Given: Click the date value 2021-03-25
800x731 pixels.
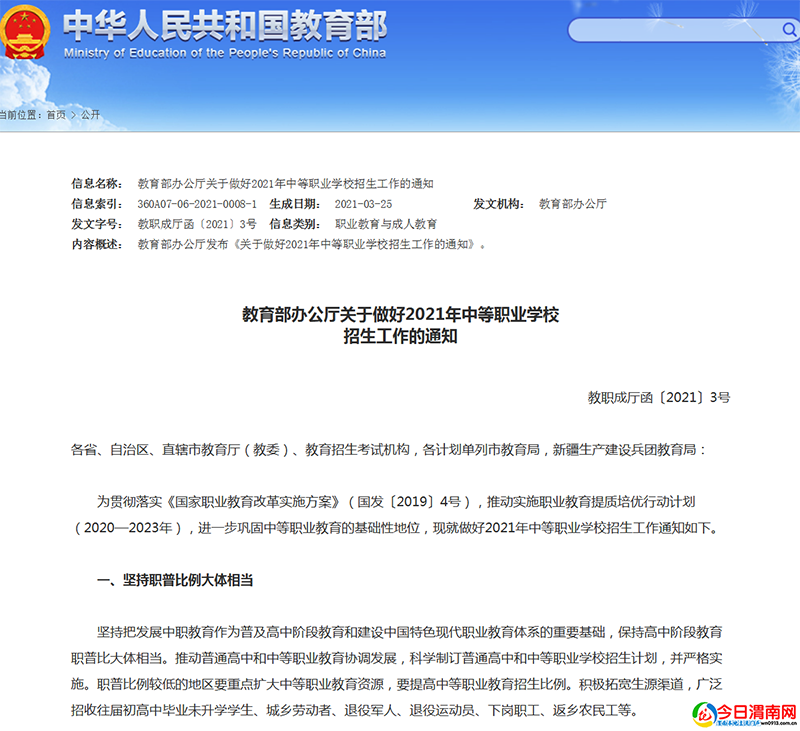Looking at the screenshot, I should click(x=363, y=204).
